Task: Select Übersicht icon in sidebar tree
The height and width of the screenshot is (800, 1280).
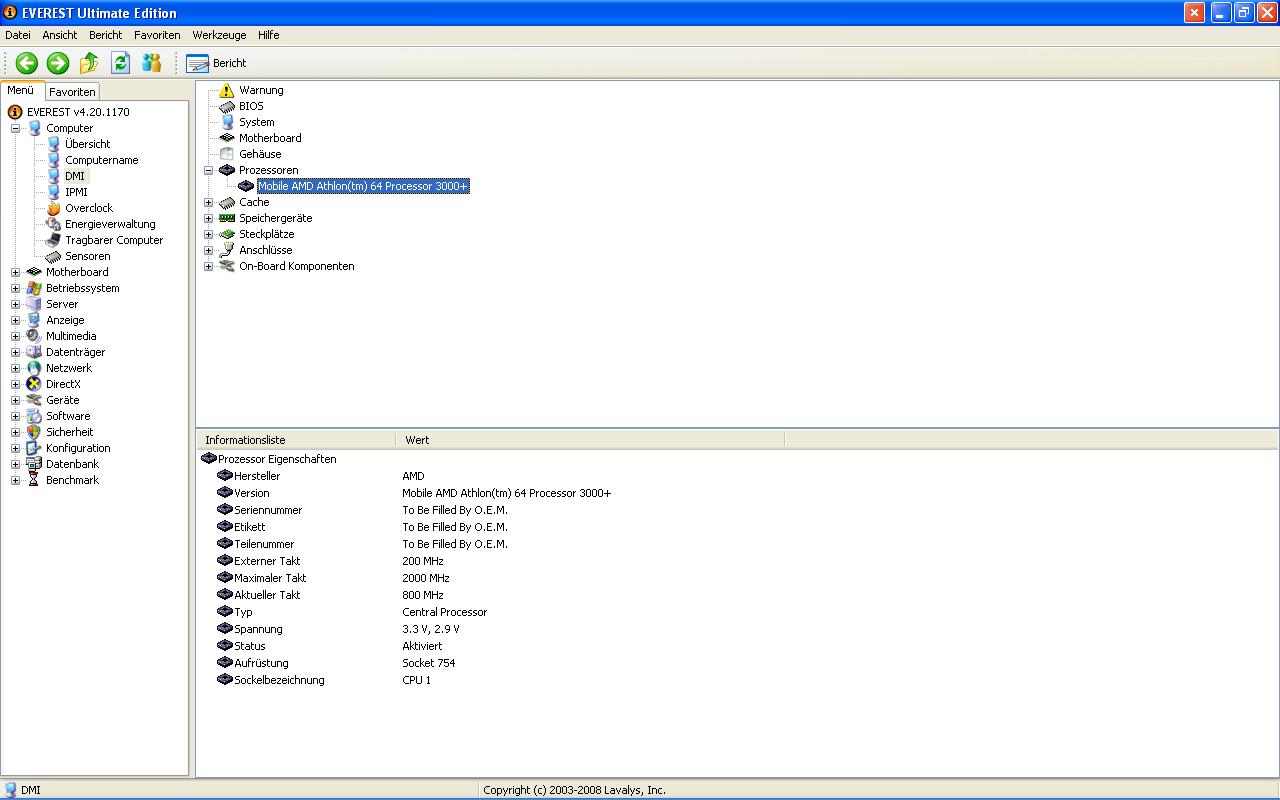Action: coord(54,144)
